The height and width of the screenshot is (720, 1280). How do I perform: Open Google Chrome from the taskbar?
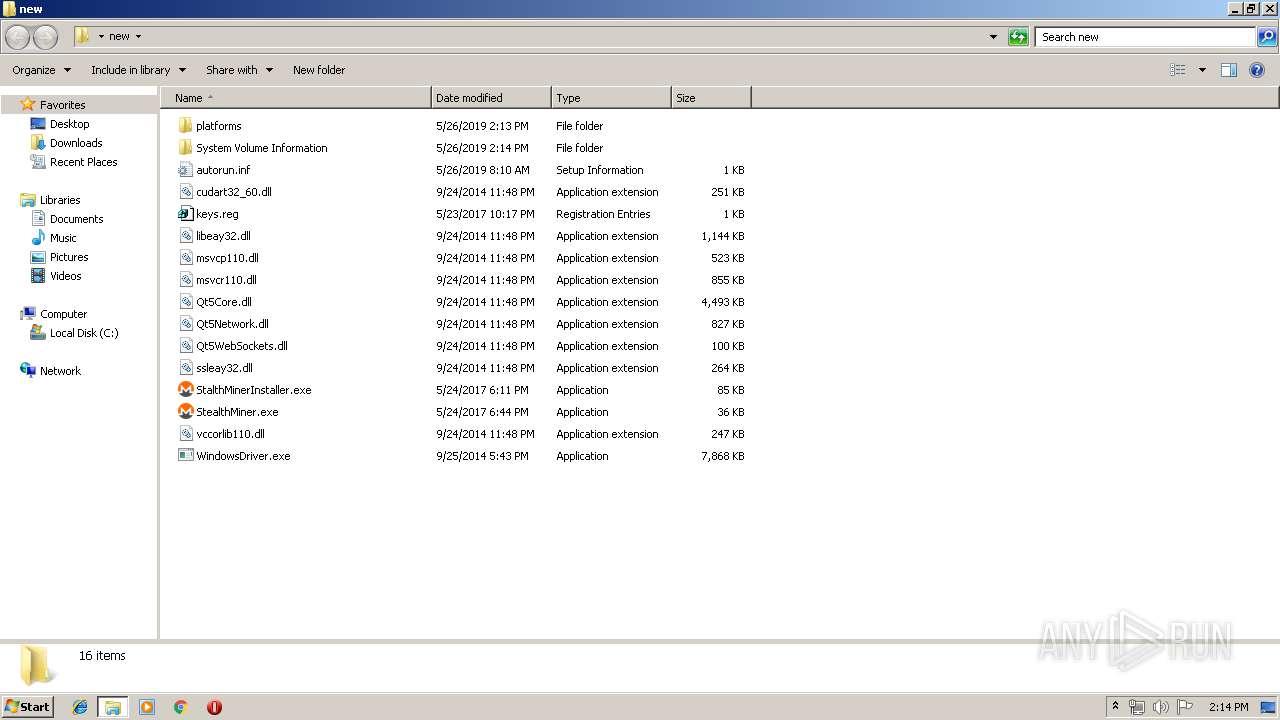pos(181,707)
